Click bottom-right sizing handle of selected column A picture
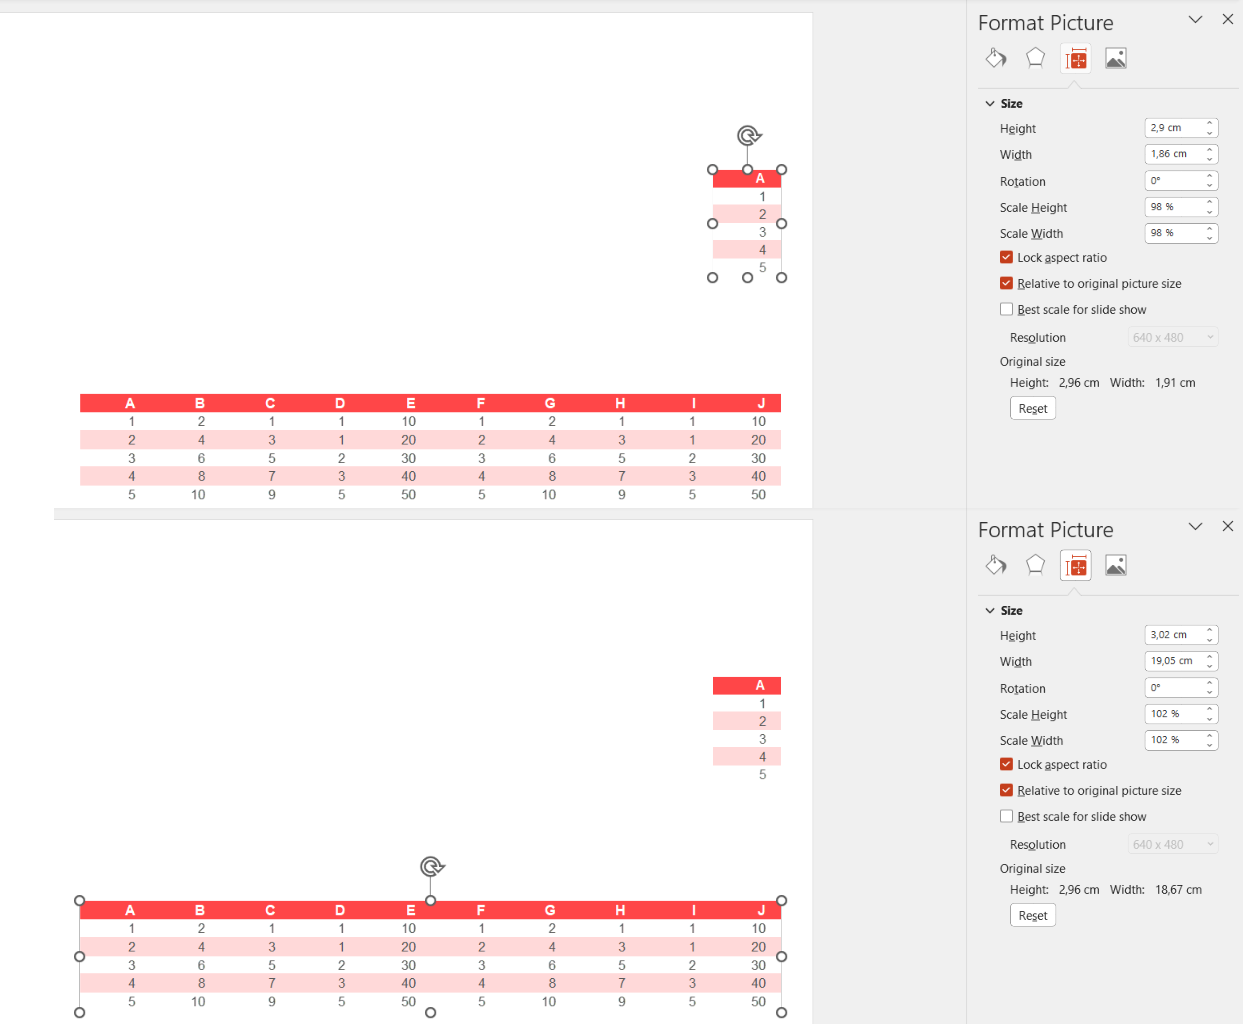The image size is (1243, 1024). click(x=782, y=278)
